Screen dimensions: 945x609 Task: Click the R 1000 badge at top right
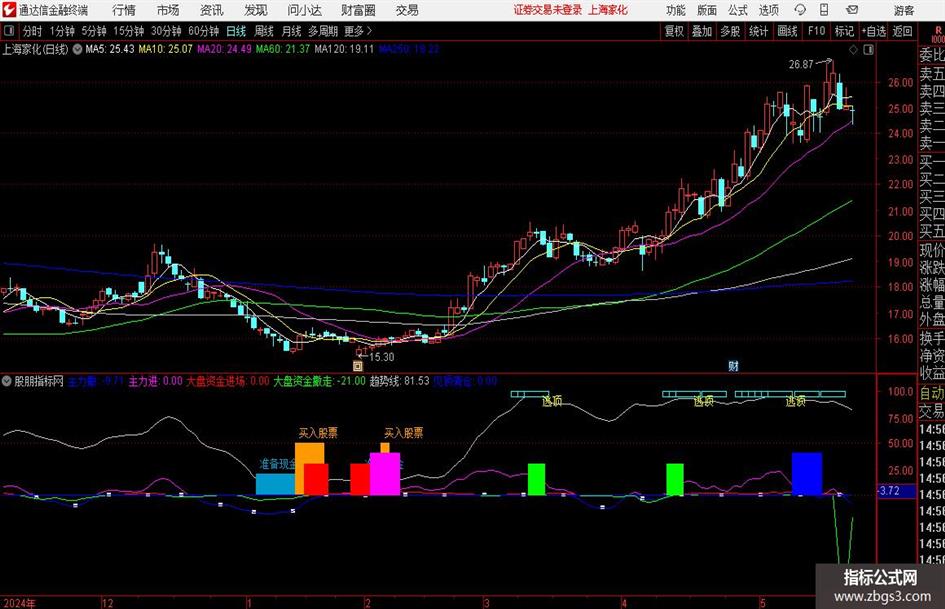tap(938, 34)
